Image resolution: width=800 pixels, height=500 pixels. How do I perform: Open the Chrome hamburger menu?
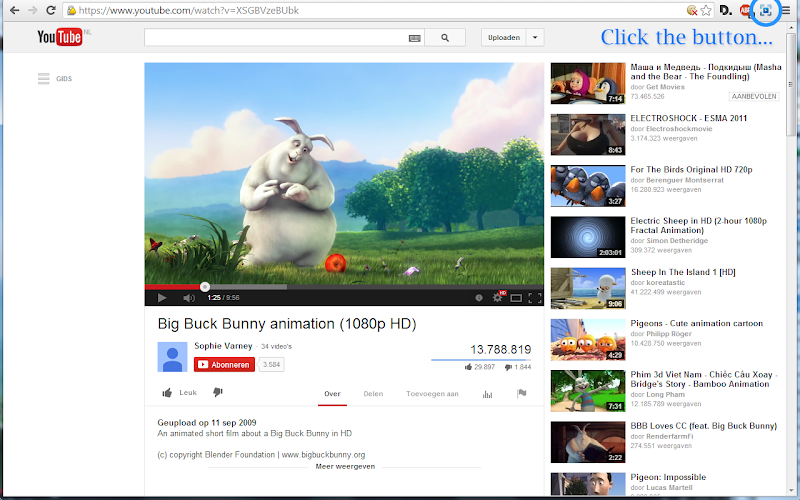(786, 10)
